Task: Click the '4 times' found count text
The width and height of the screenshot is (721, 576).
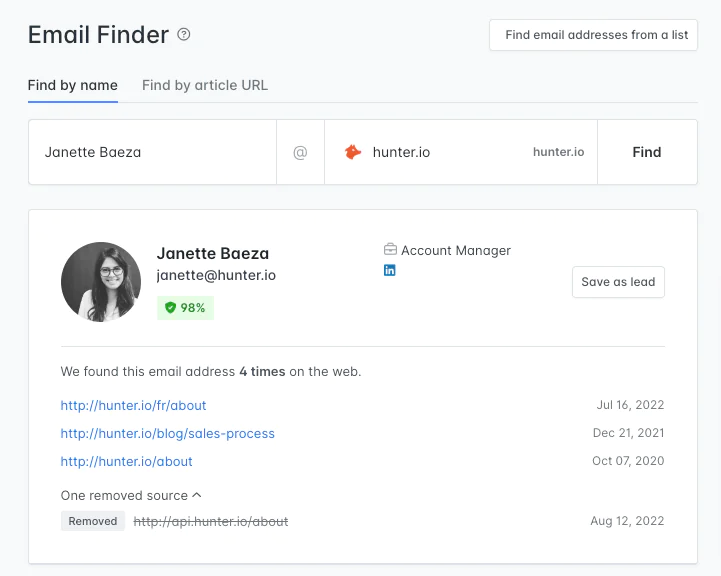Action: tap(262, 371)
